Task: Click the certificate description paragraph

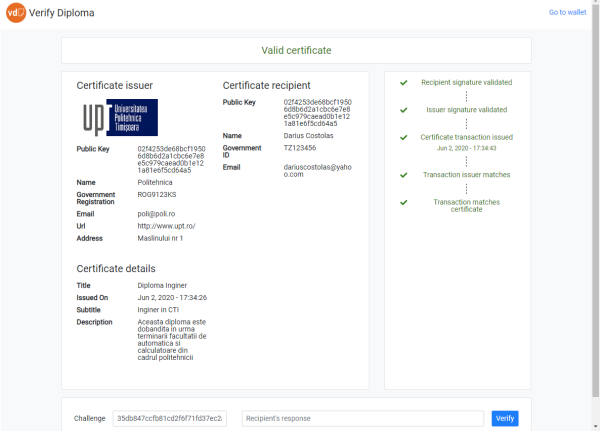Action: click(172, 340)
